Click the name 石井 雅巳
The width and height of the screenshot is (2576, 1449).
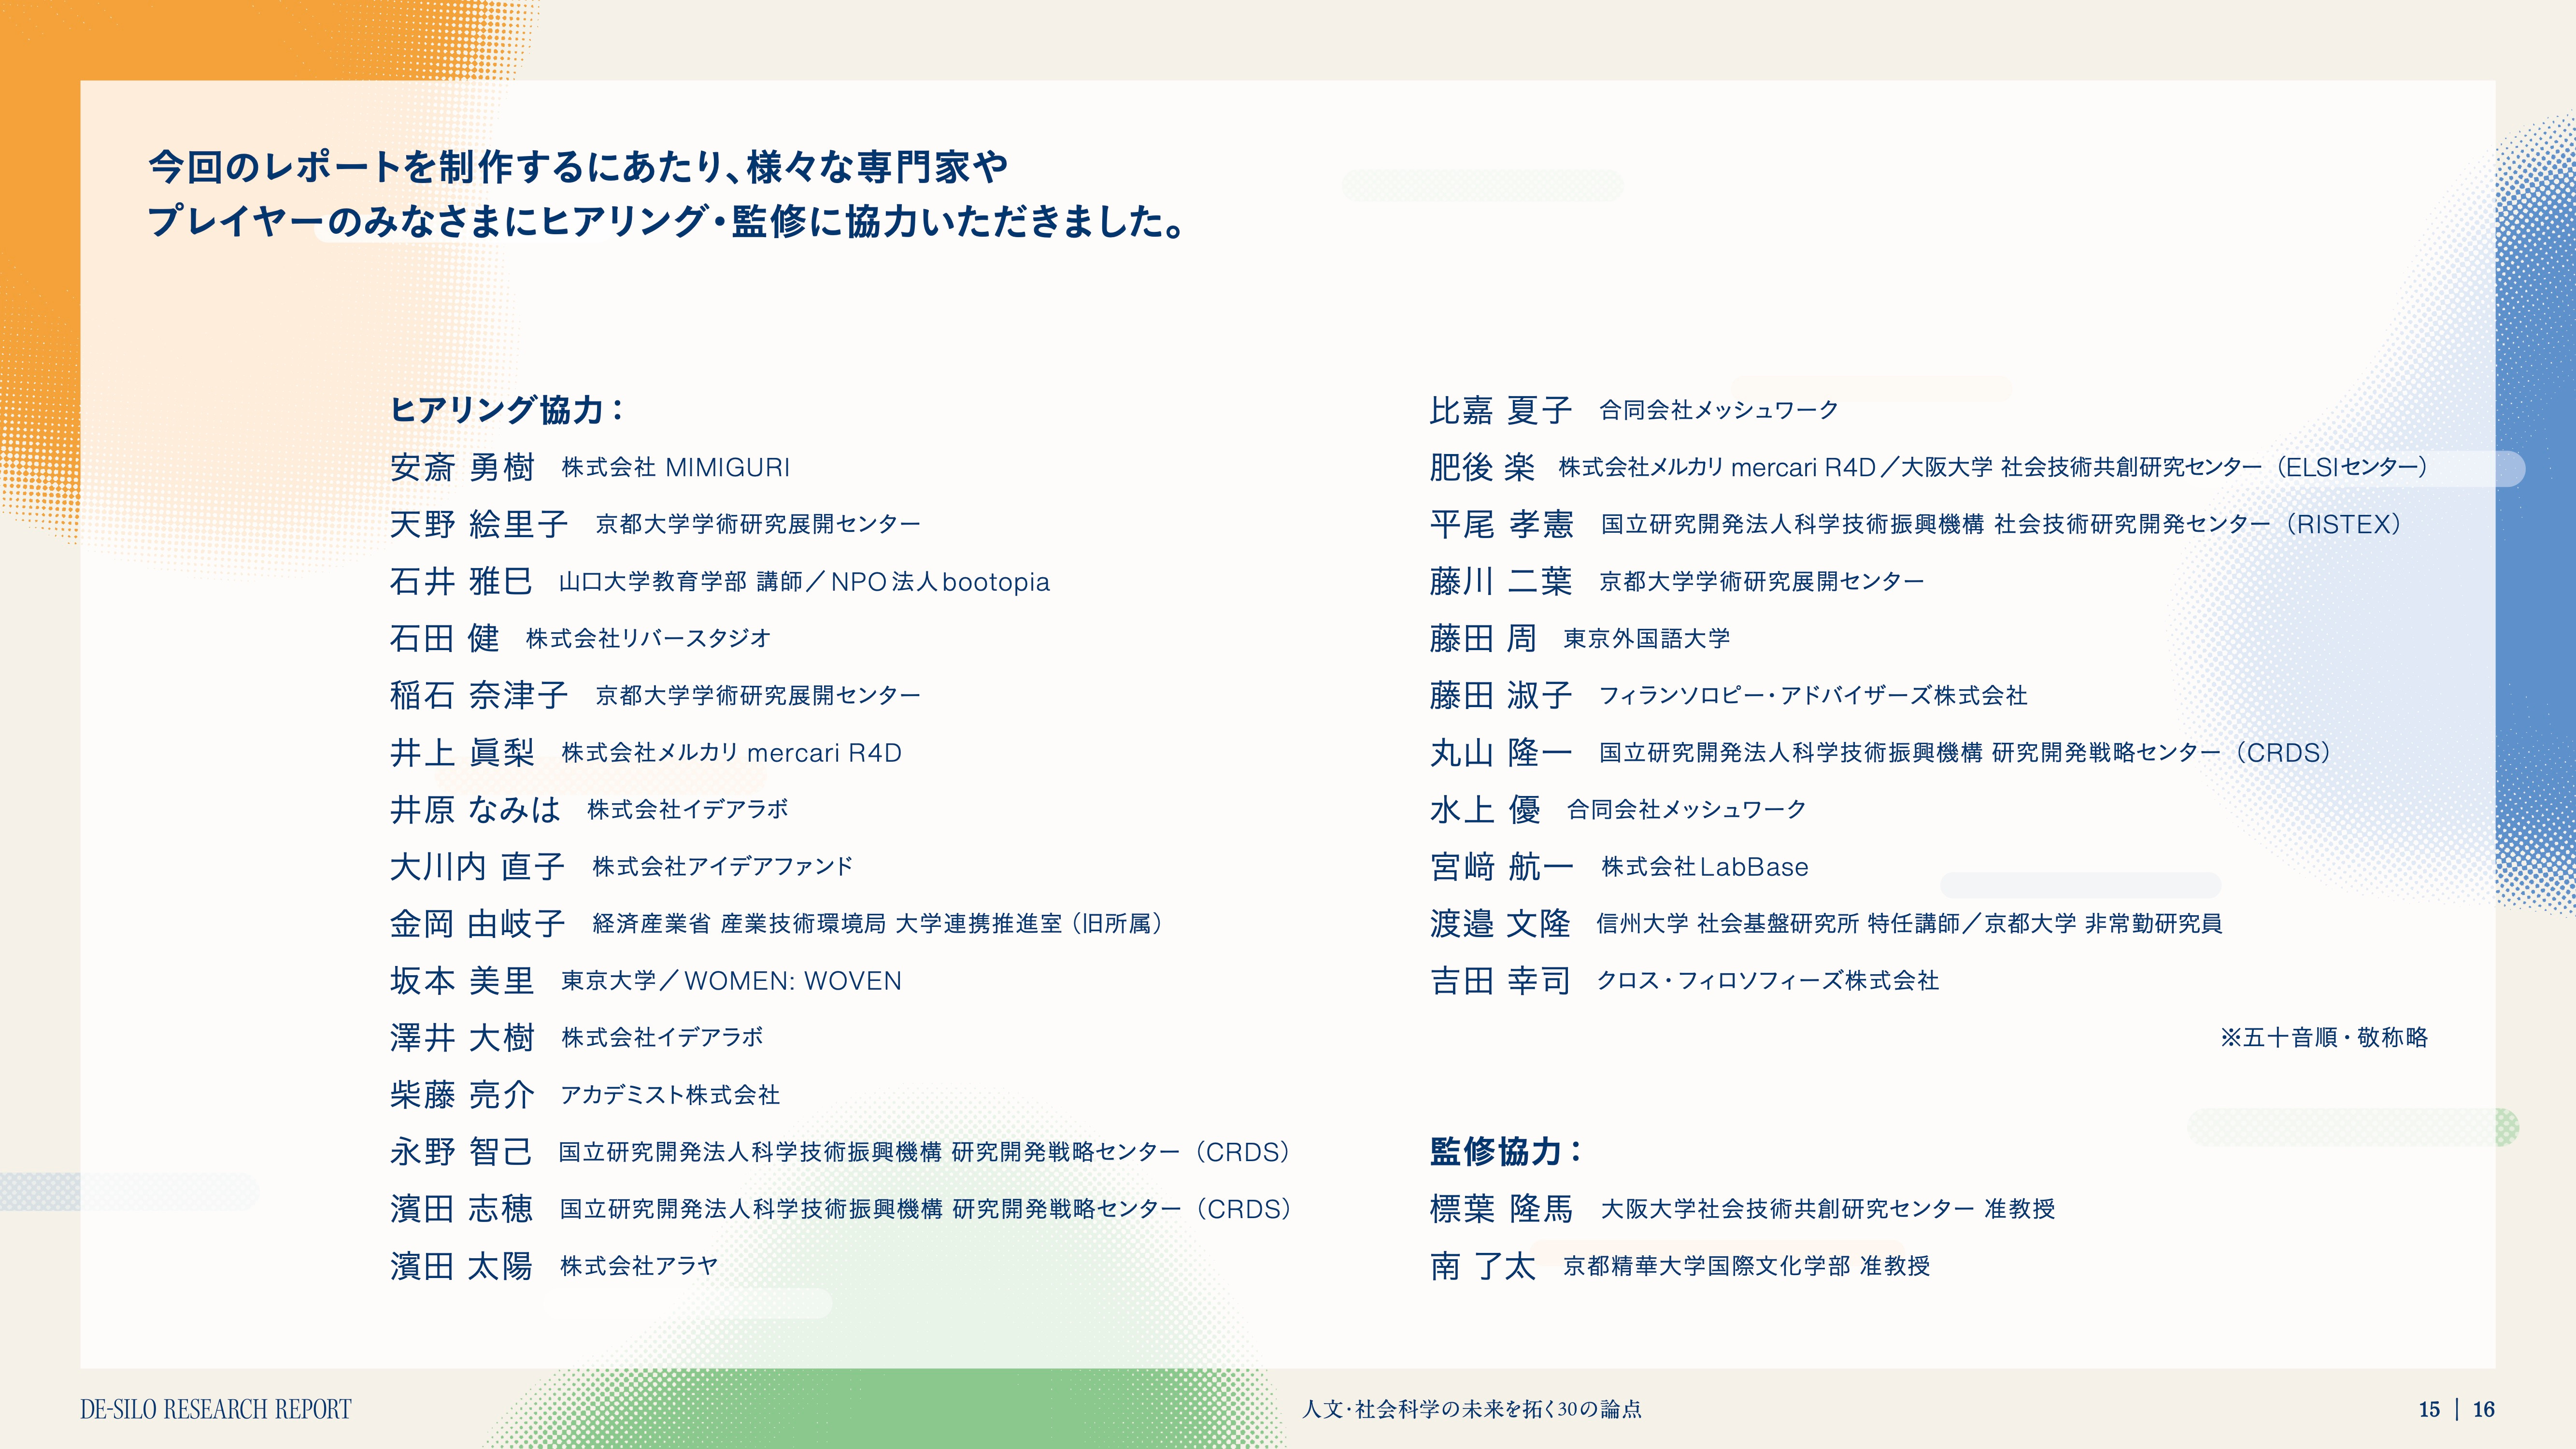pyautogui.click(x=461, y=581)
